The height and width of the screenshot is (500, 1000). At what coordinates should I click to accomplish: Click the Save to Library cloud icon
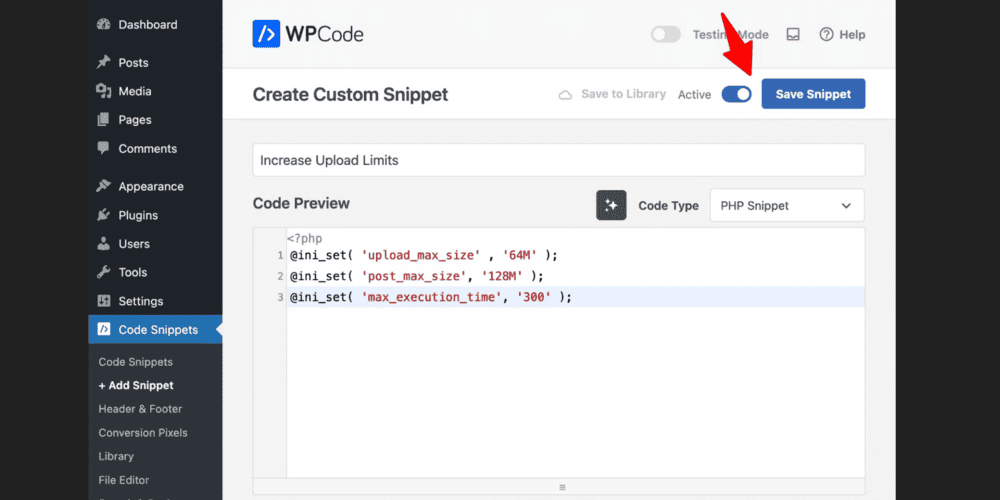coord(565,95)
